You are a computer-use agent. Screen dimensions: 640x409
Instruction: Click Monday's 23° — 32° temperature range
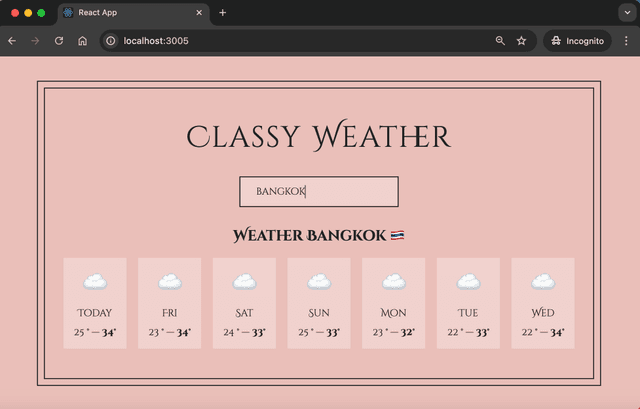pos(393,332)
